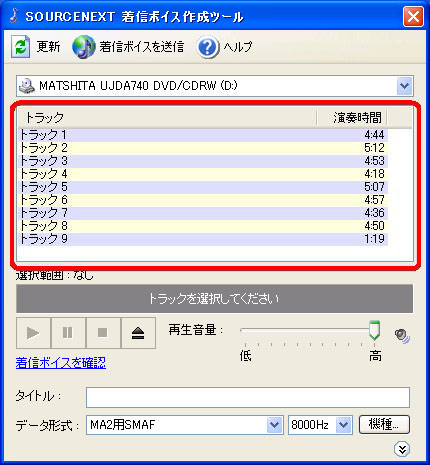The height and width of the screenshot is (465, 430).
Task: Sort by the 演奏時間 column header
Action: tap(352, 118)
